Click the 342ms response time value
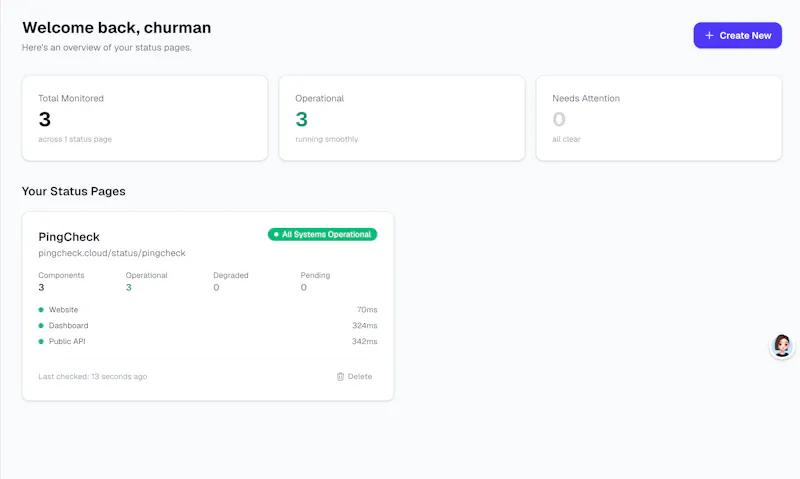800x479 pixels. pos(365,341)
